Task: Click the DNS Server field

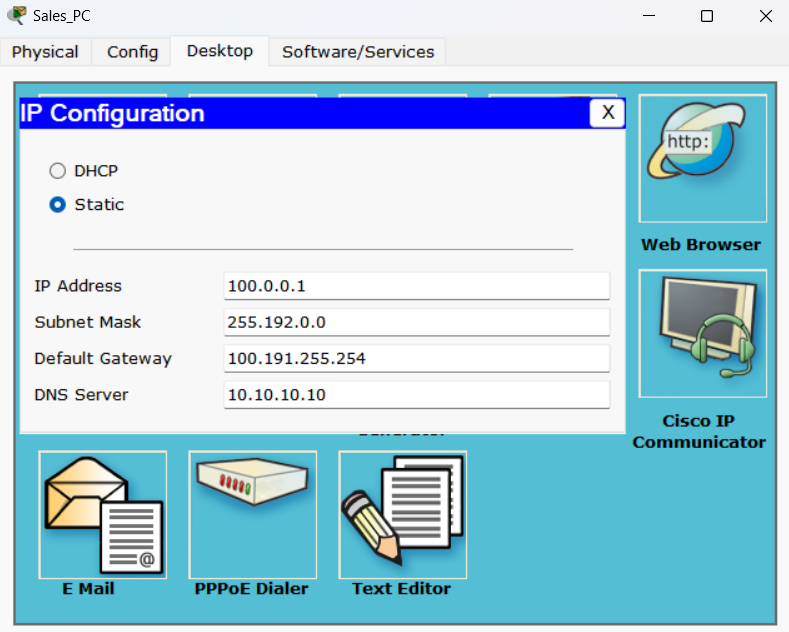Action: click(x=417, y=394)
